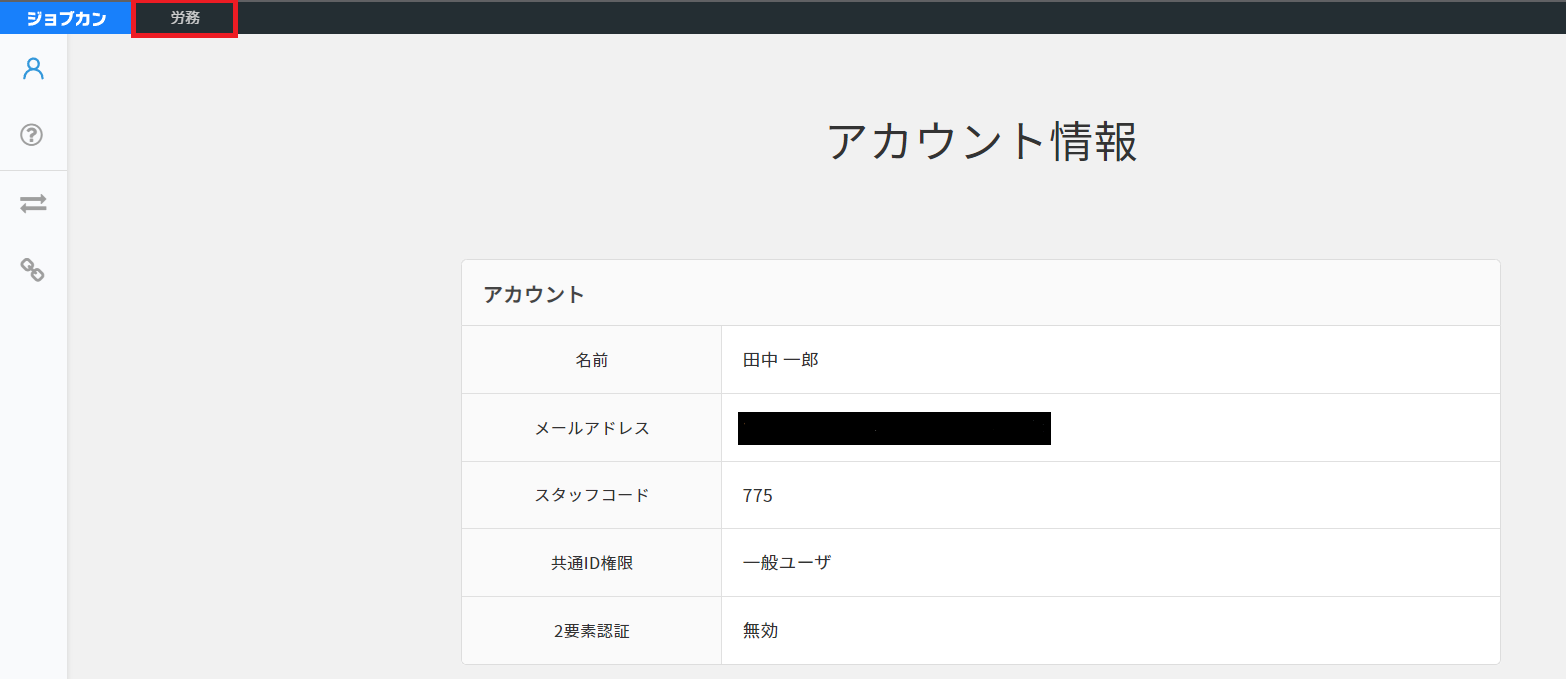Screen dimensions: 1566x679
Task: Click the question mark help icon
Action: [x=33, y=135]
